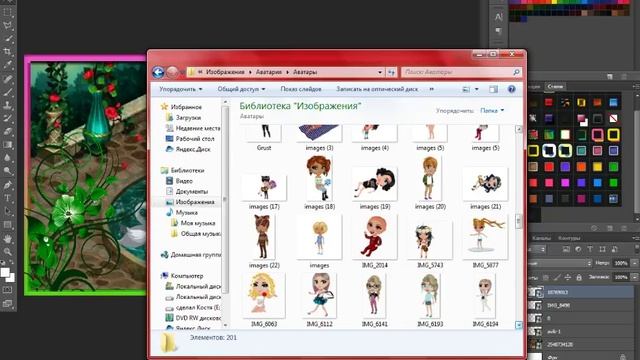The width and height of the screenshot is (640, 360).
Task: Click Аватария in the address breadcrumb
Action: 269,72
